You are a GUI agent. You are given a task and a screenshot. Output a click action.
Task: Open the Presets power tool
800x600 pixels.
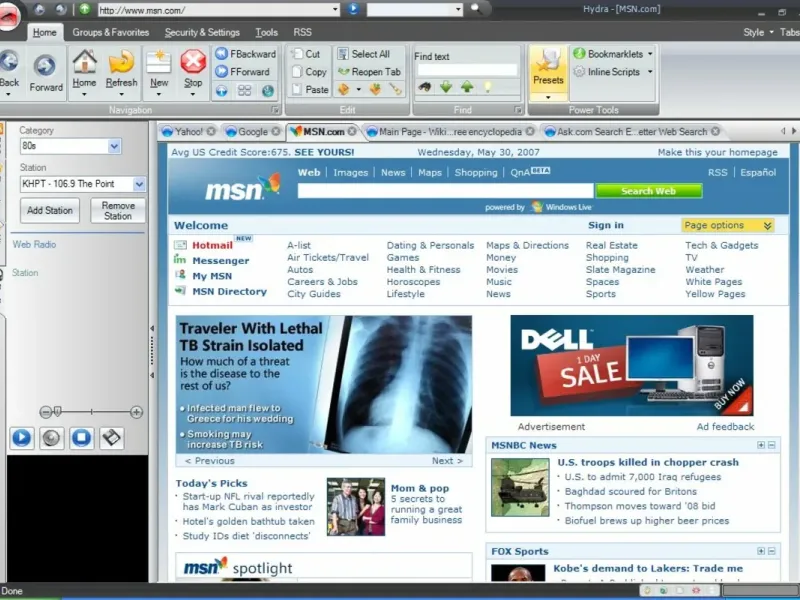(548, 72)
